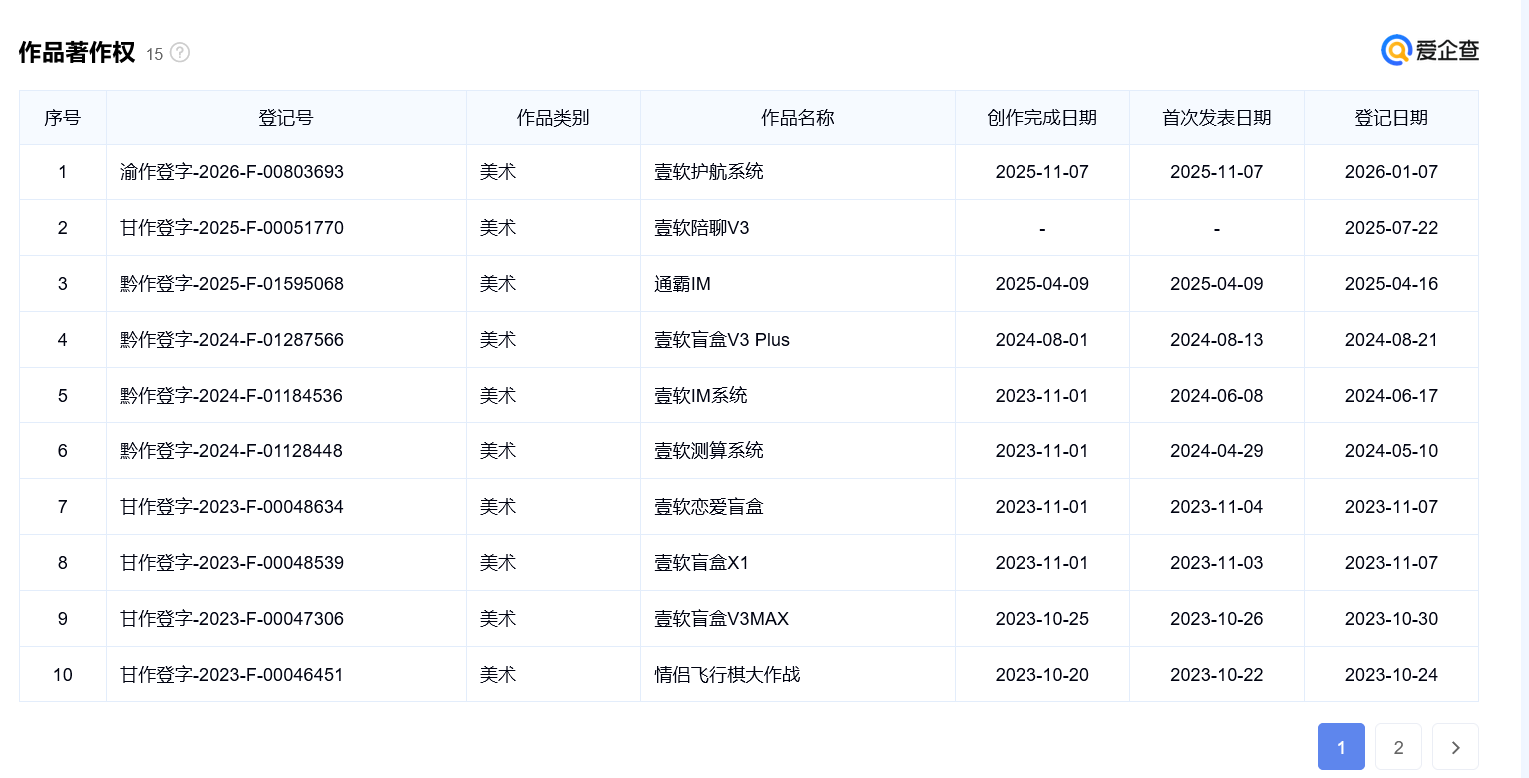Click the help question mark icon beside 作品著作权
The width and height of the screenshot is (1529, 778).
[x=180, y=53]
